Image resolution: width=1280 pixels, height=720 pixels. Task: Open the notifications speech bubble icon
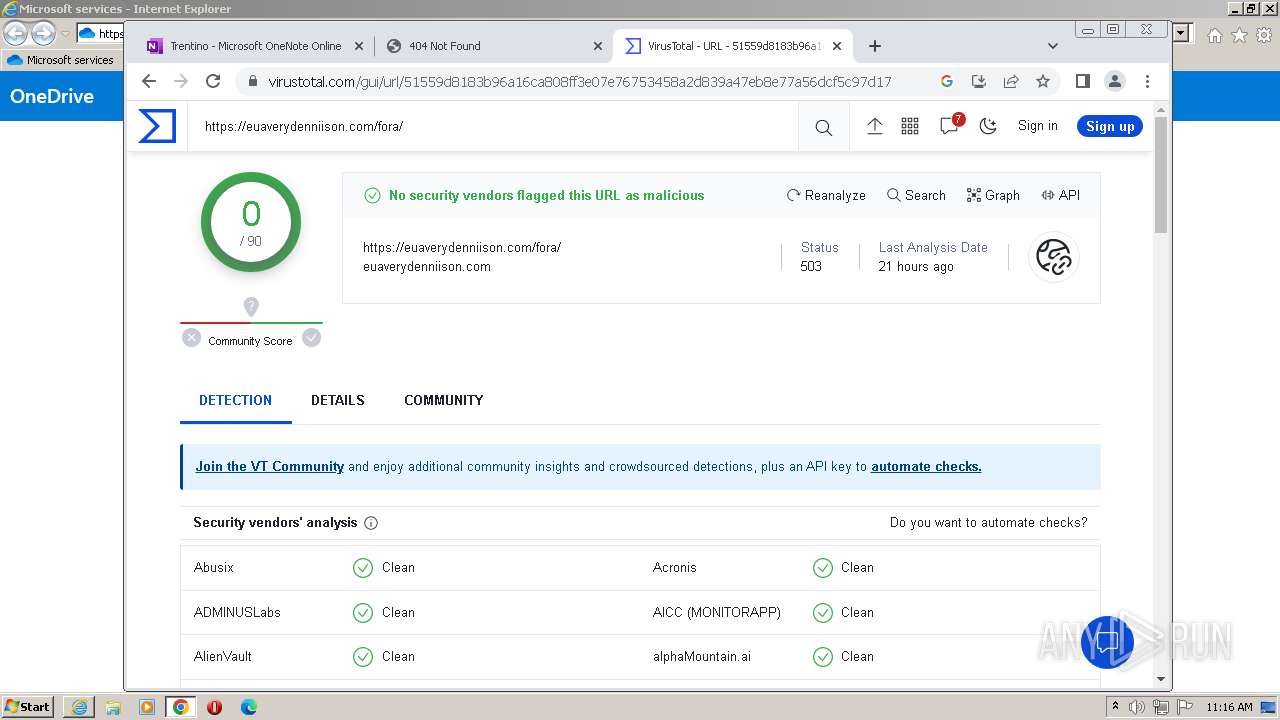tap(949, 126)
